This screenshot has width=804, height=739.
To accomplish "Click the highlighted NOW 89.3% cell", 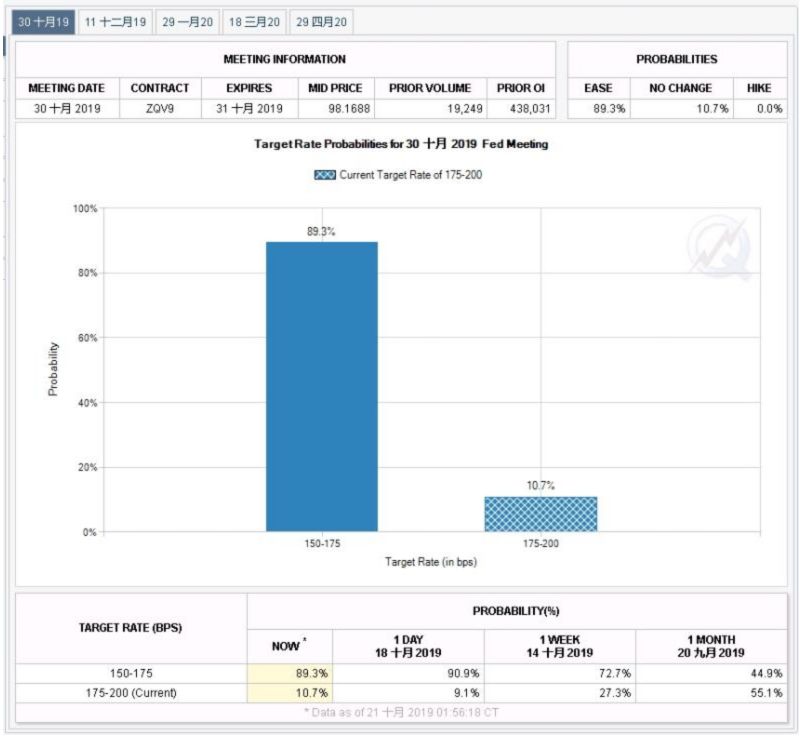I will (x=290, y=674).
